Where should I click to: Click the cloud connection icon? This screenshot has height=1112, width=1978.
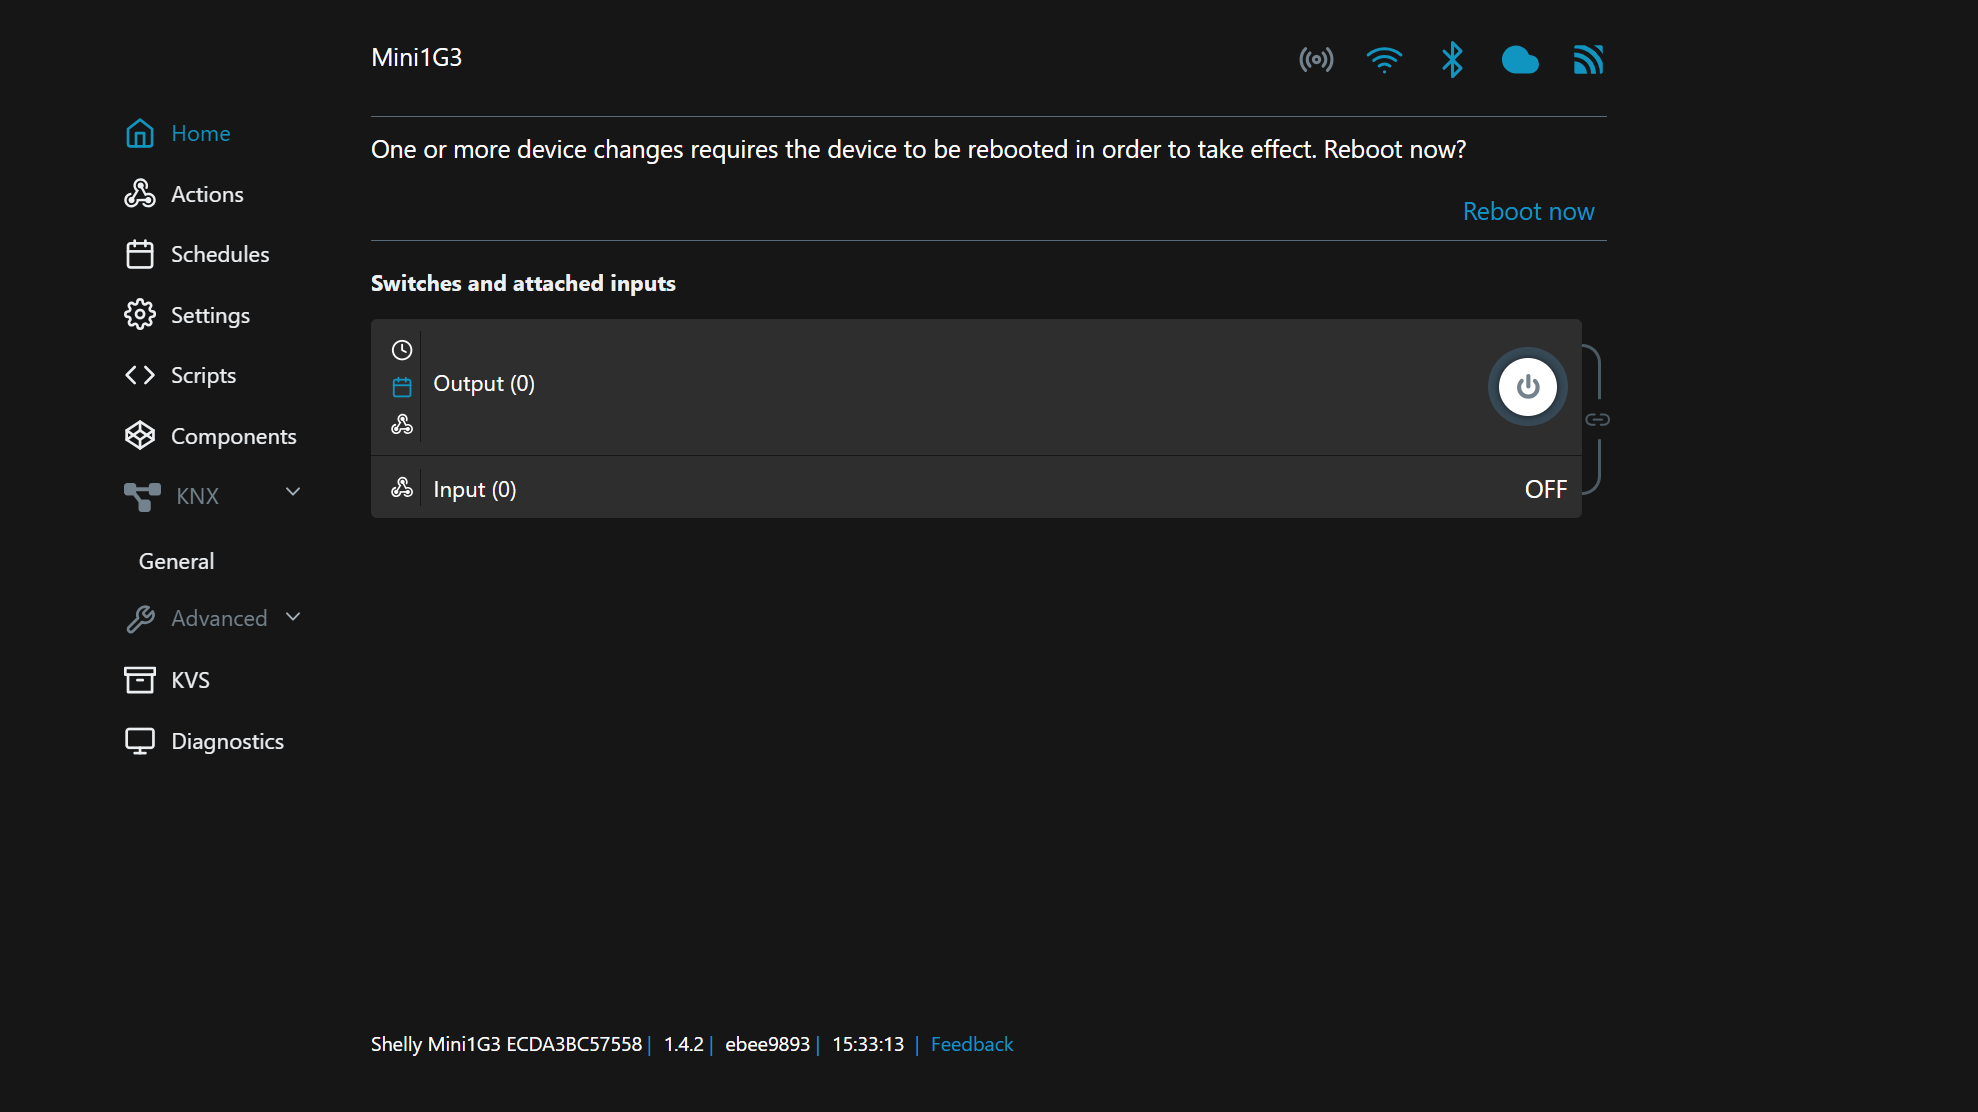point(1520,60)
